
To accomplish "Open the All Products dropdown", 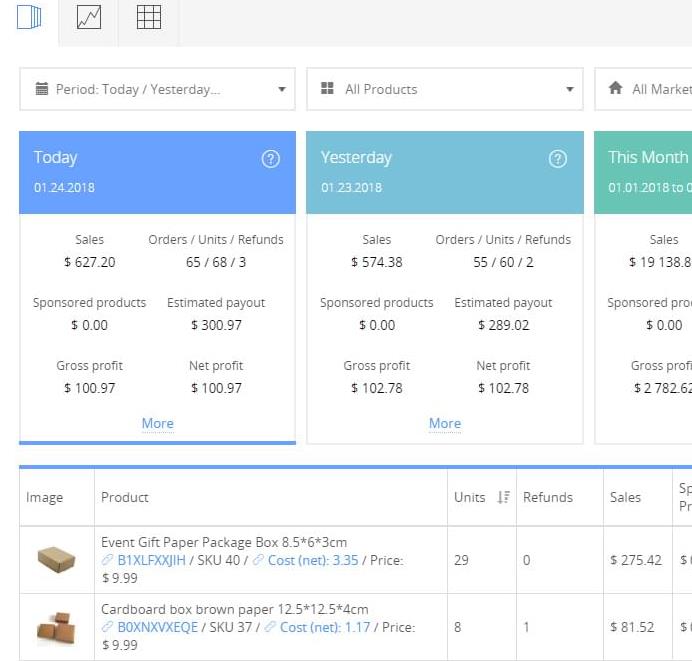I will (x=444, y=89).
